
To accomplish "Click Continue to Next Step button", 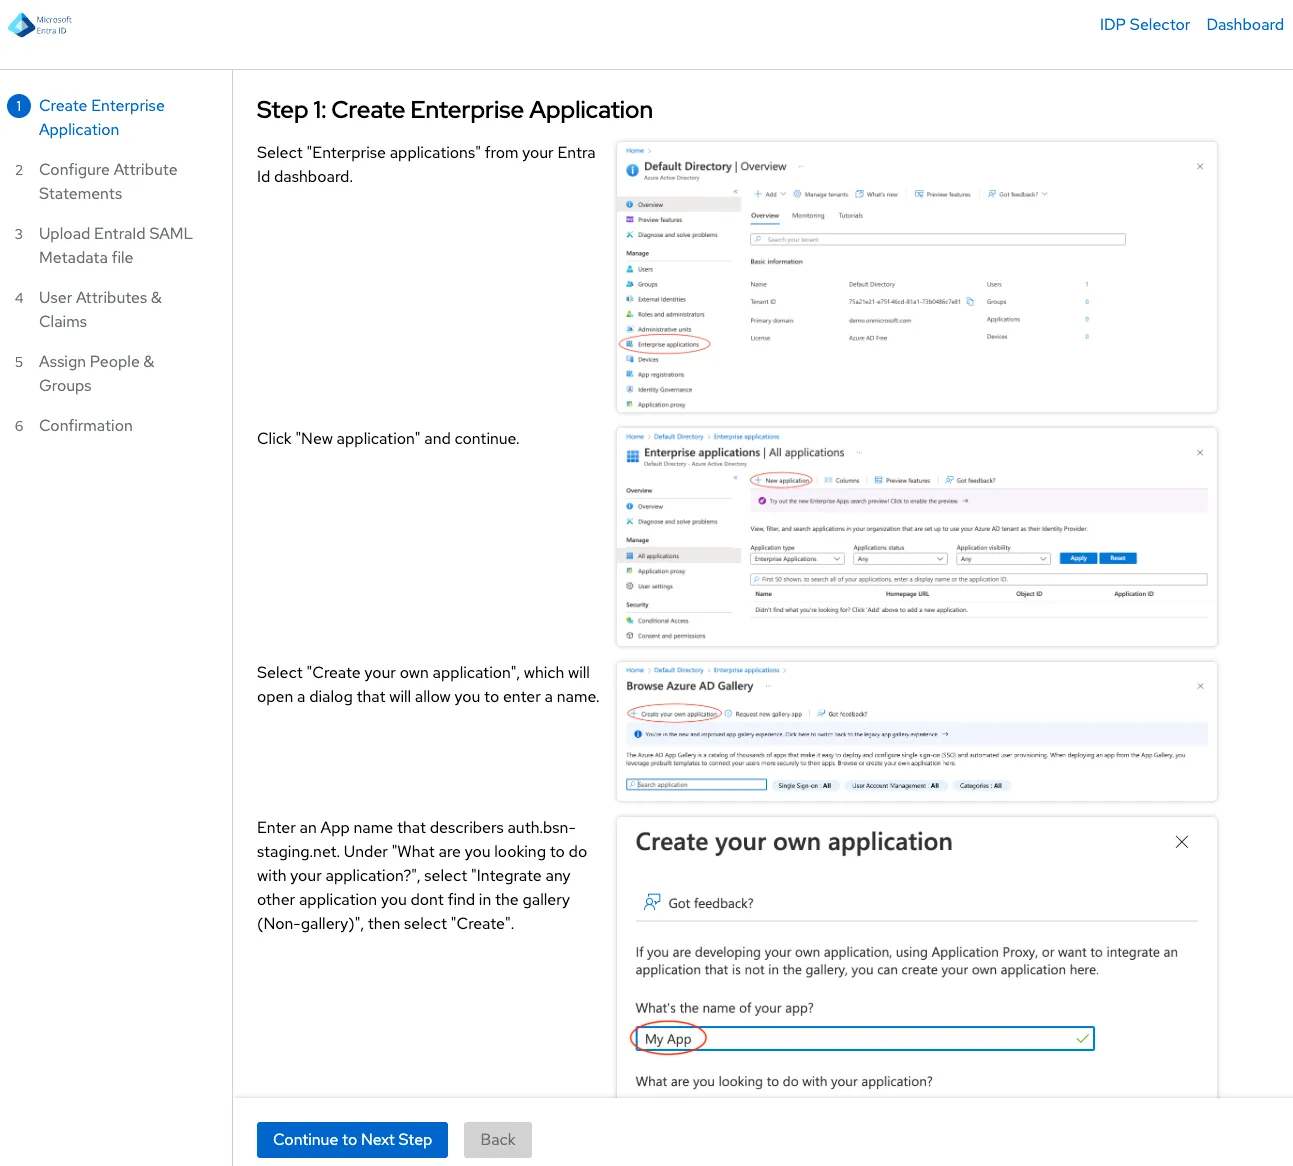I will [x=352, y=1140].
